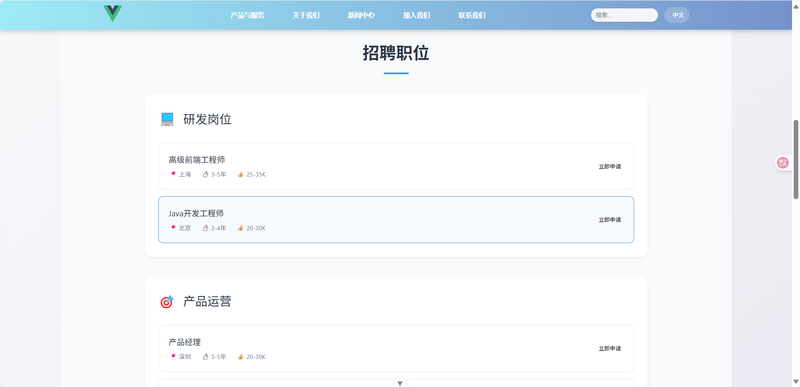Focus the 搜索 search input field
800x387 pixels.
click(x=624, y=15)
